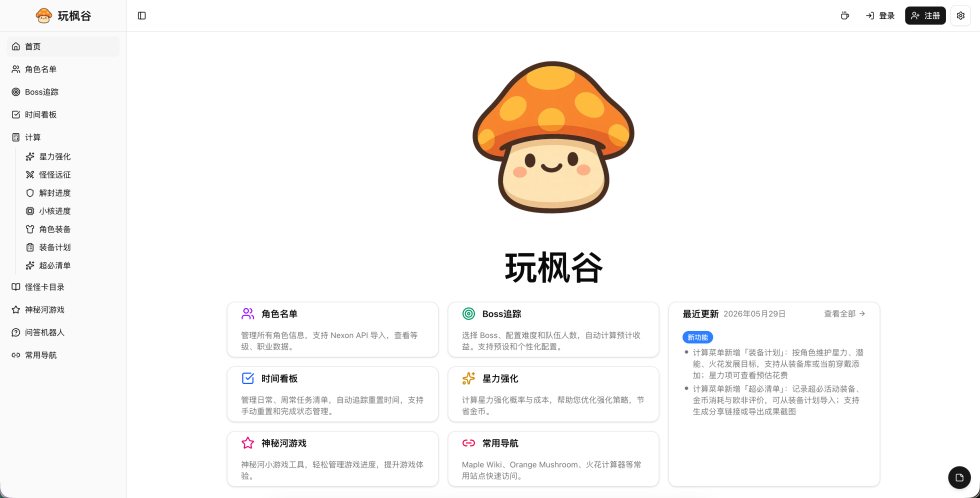The height and width of the screenshot is (498, 980).
Task: Click the checkbox icon beside sidebar 时间看板
Action: click(x=16, y=114)
